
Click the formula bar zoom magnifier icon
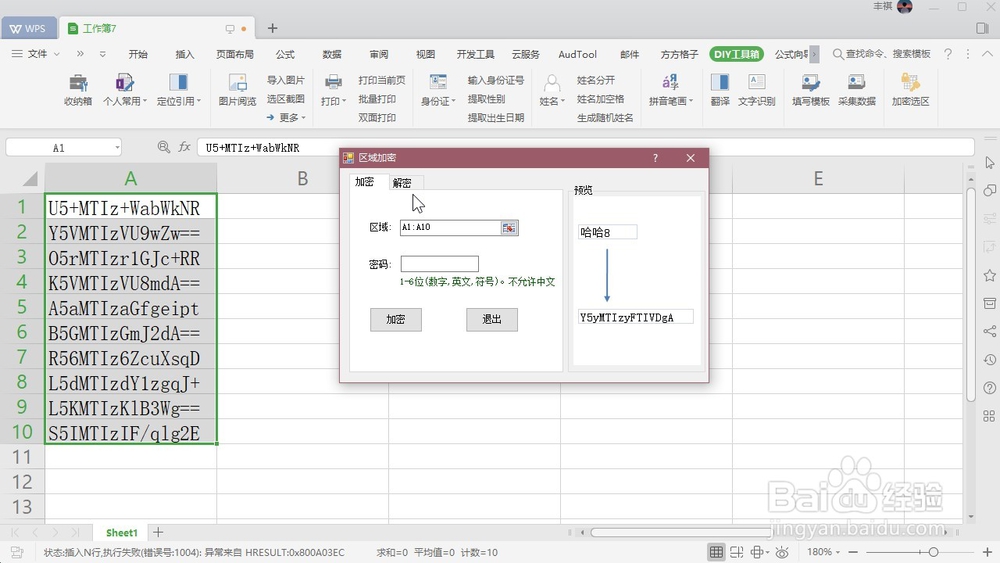[164, 147]
